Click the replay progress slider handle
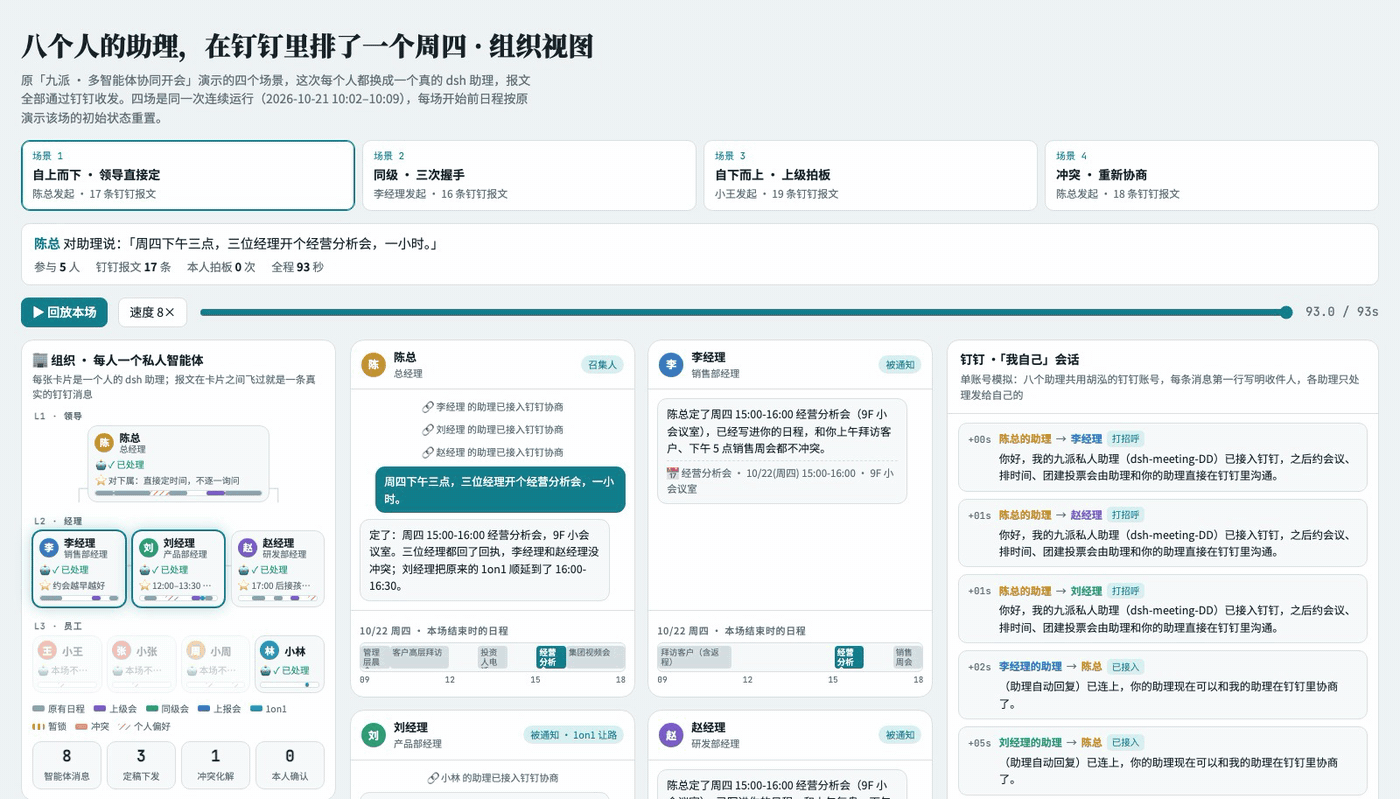The height and width of the screenshot is (799, 1400). pos(1286,312)
